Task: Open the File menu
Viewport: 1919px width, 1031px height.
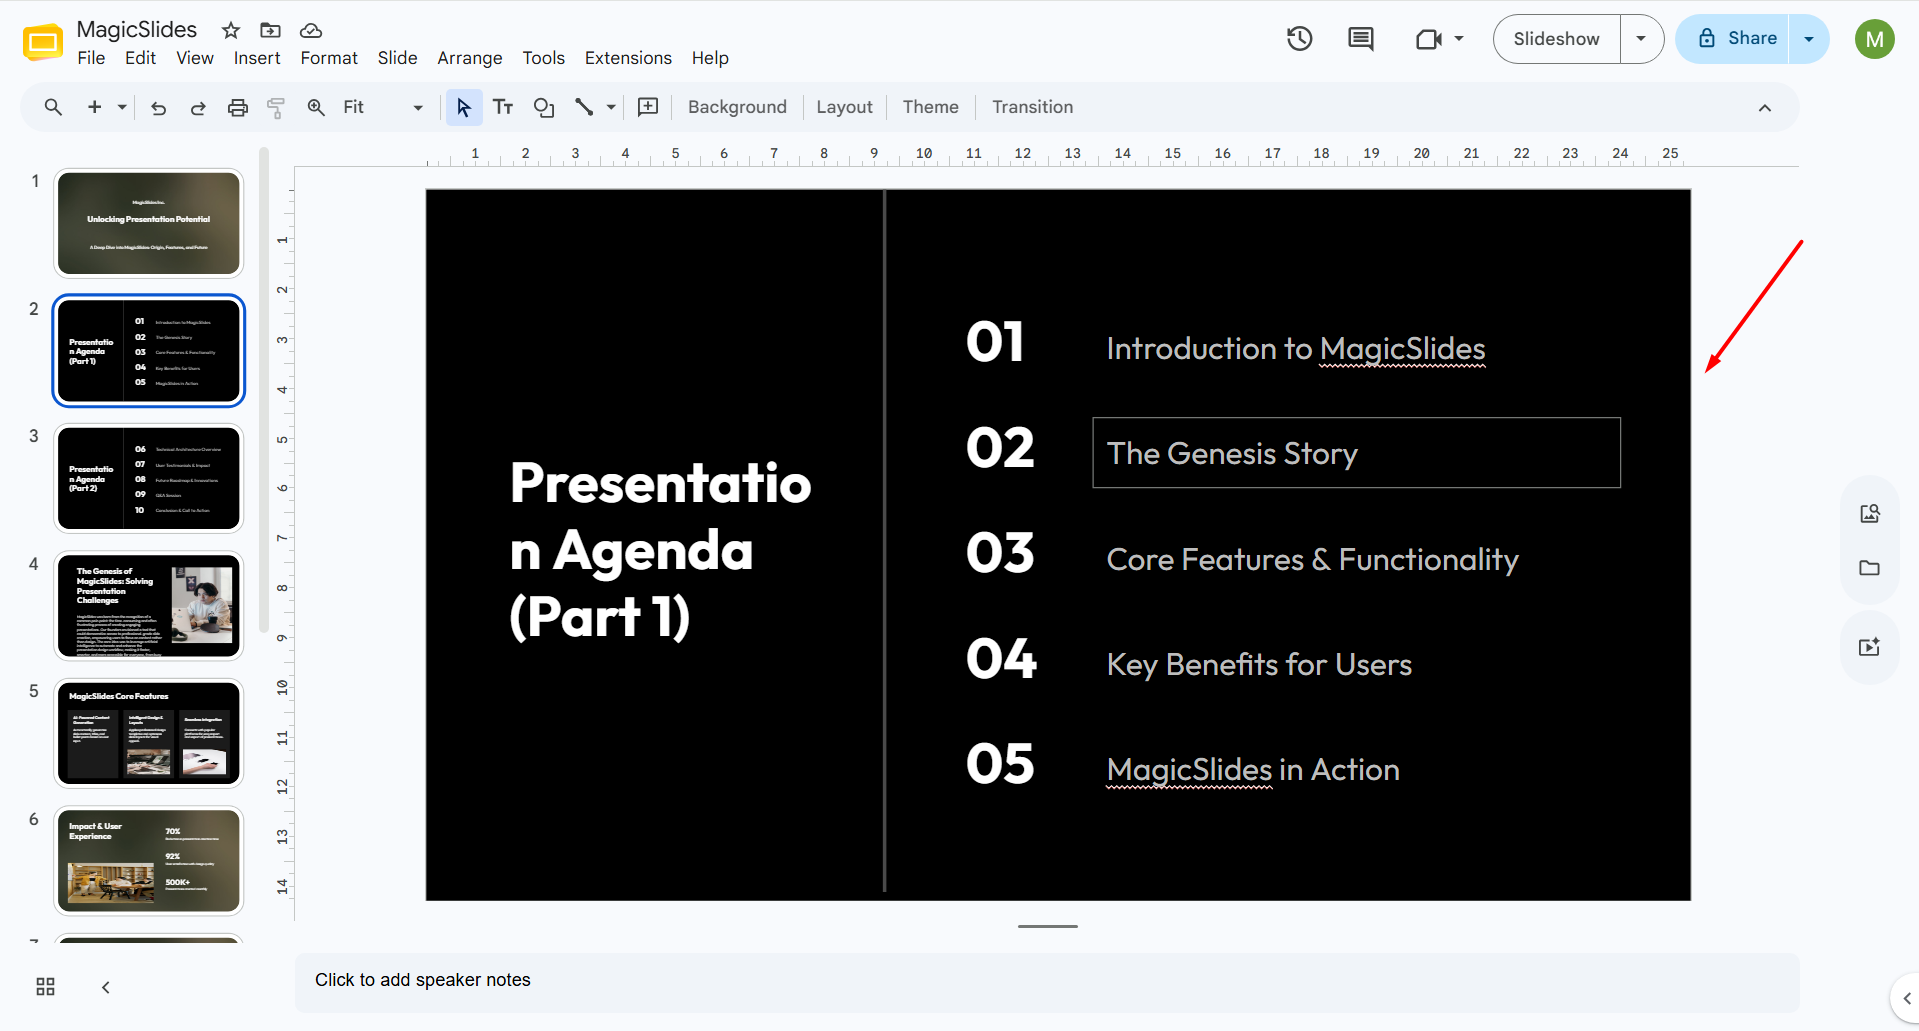Action: 91,58
